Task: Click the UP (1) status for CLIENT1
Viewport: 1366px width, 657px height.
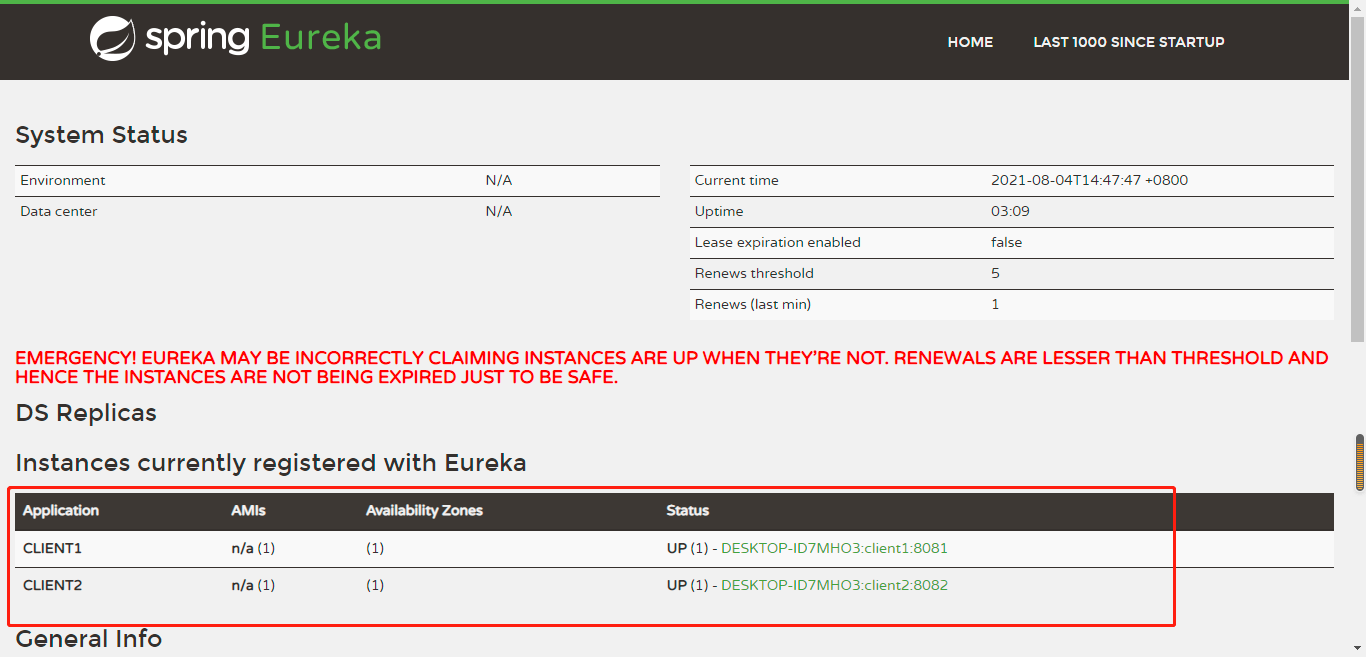Action: click(x=688, y=548)
